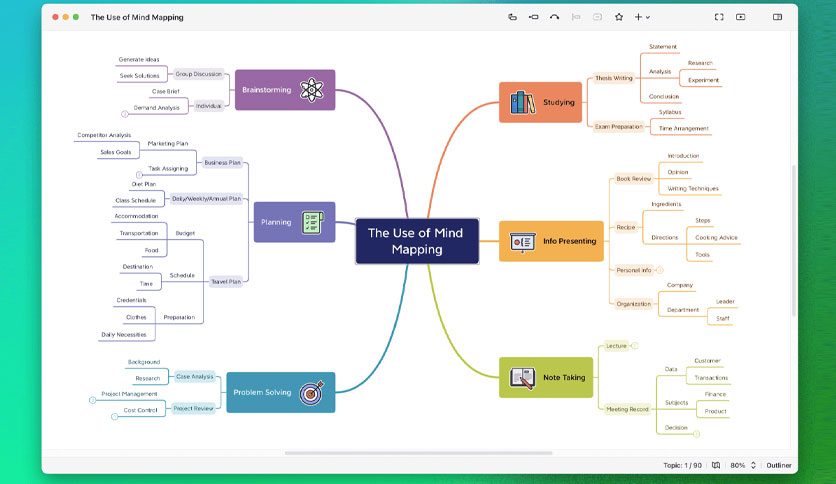
Task: Expand the Task Assigning collapsed branch
Action: 139,175
